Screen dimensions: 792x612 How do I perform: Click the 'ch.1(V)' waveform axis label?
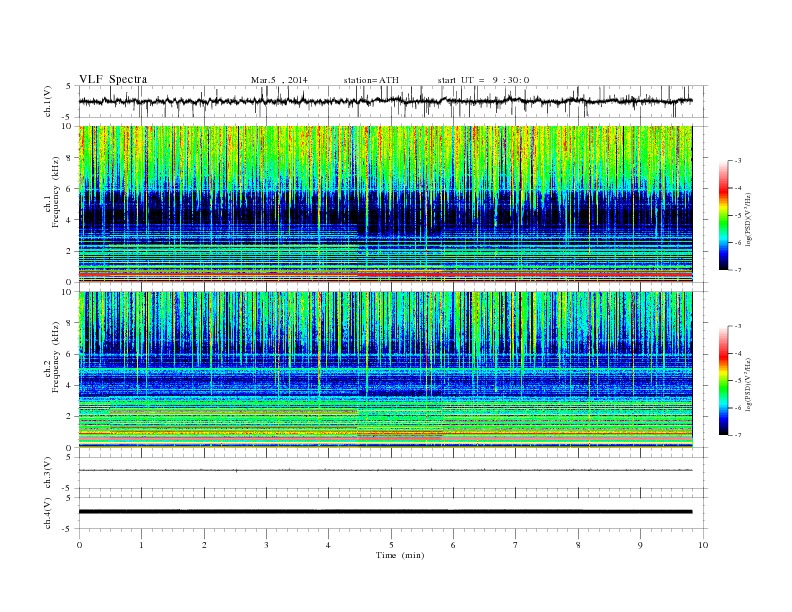tap(47, 101)
